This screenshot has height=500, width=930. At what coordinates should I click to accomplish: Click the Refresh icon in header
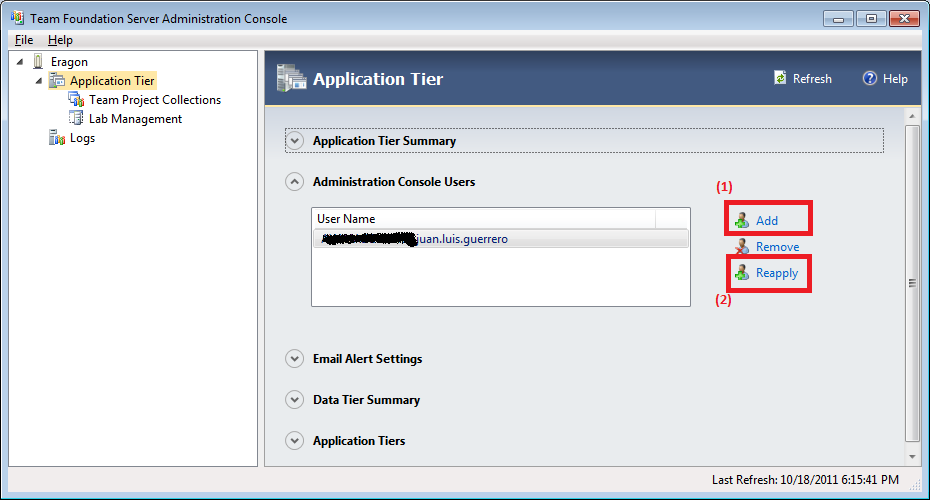pos(780,78)
